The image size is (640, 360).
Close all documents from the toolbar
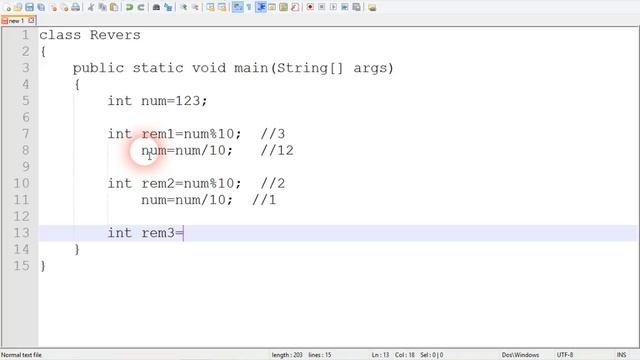[x=64, y=7]
